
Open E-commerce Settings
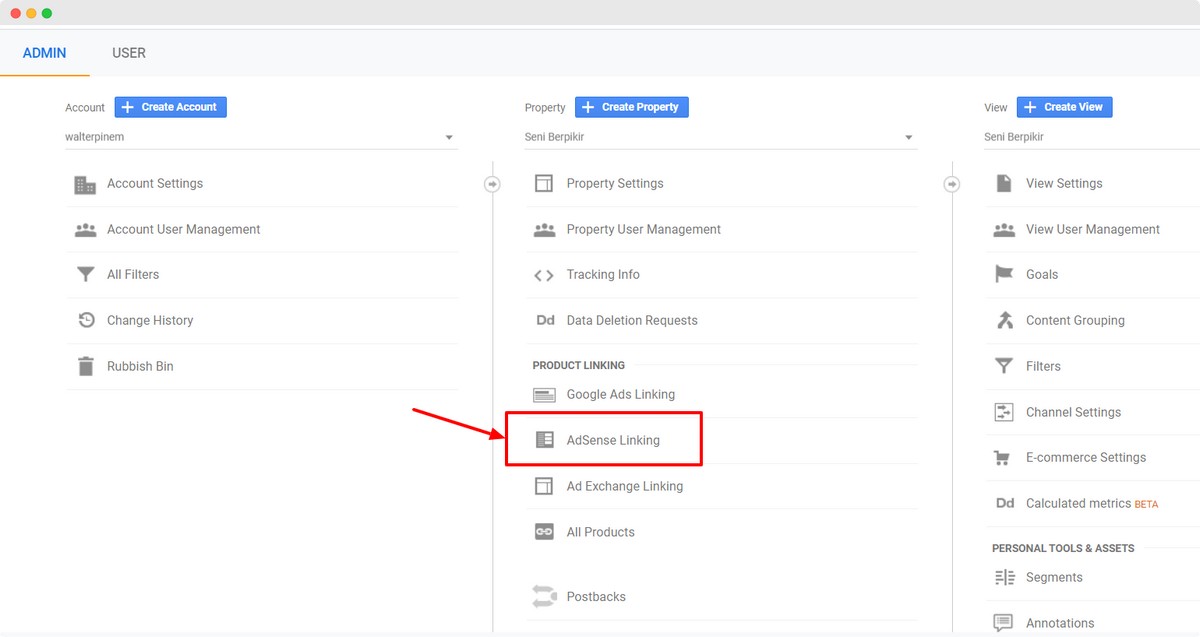[1086, 458]
